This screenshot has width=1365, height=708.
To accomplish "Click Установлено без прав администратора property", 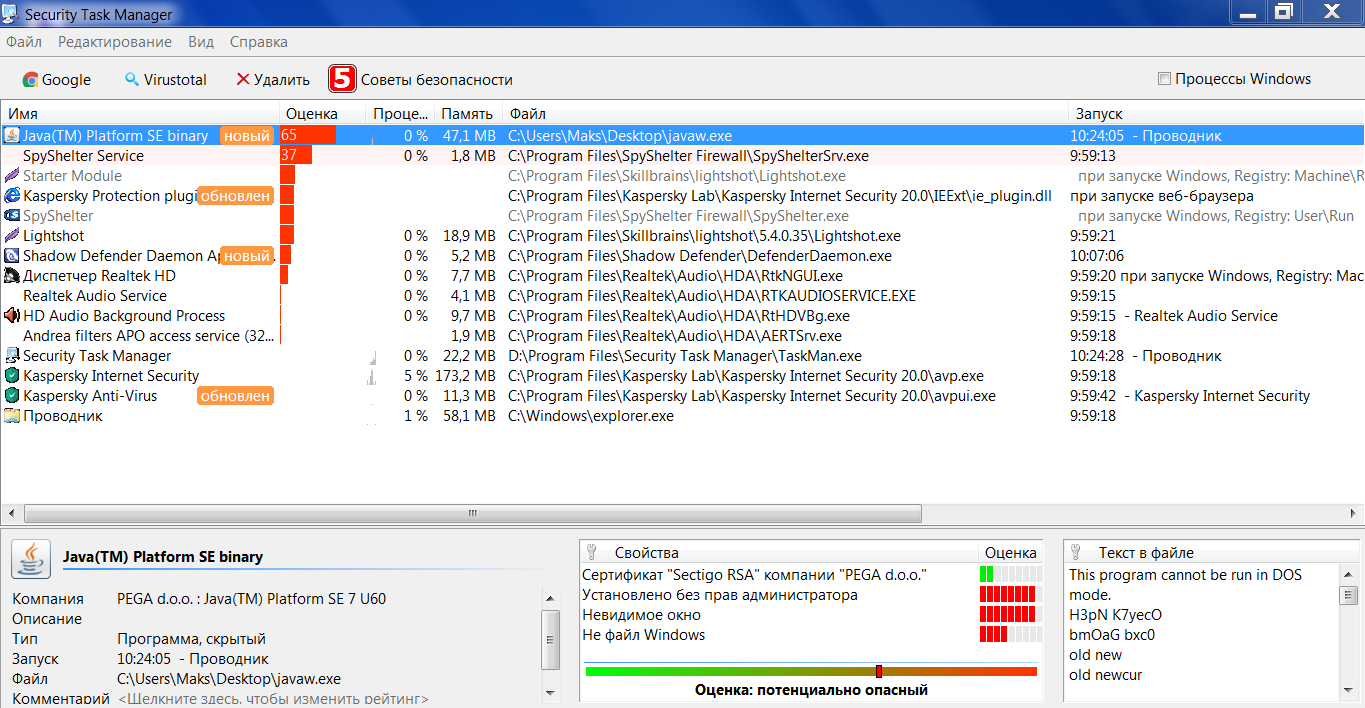I will pyautogui.click(x=810, y=595).
